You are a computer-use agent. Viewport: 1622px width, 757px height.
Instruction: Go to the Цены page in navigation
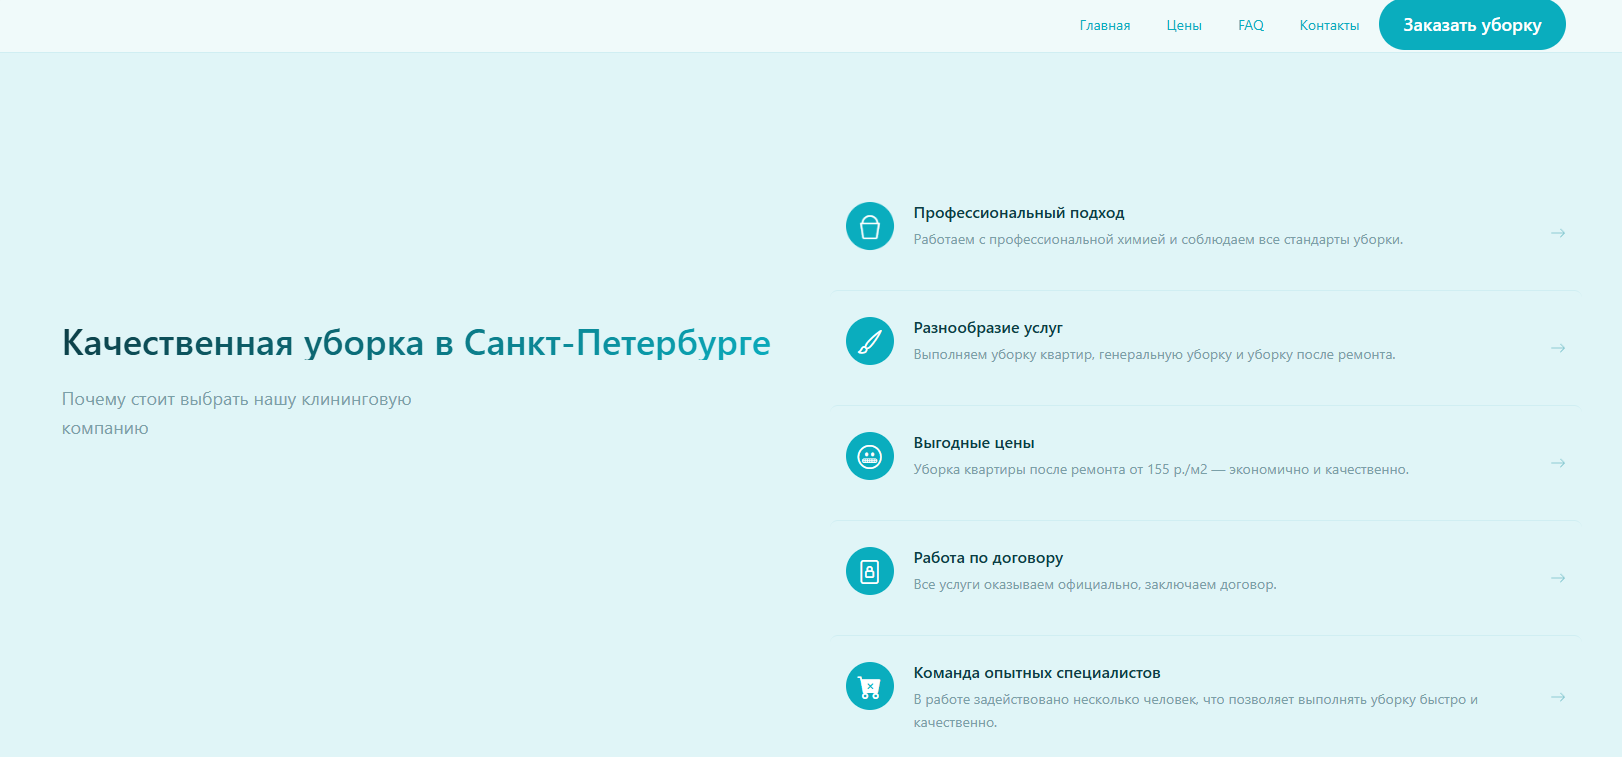point(1183,26)
